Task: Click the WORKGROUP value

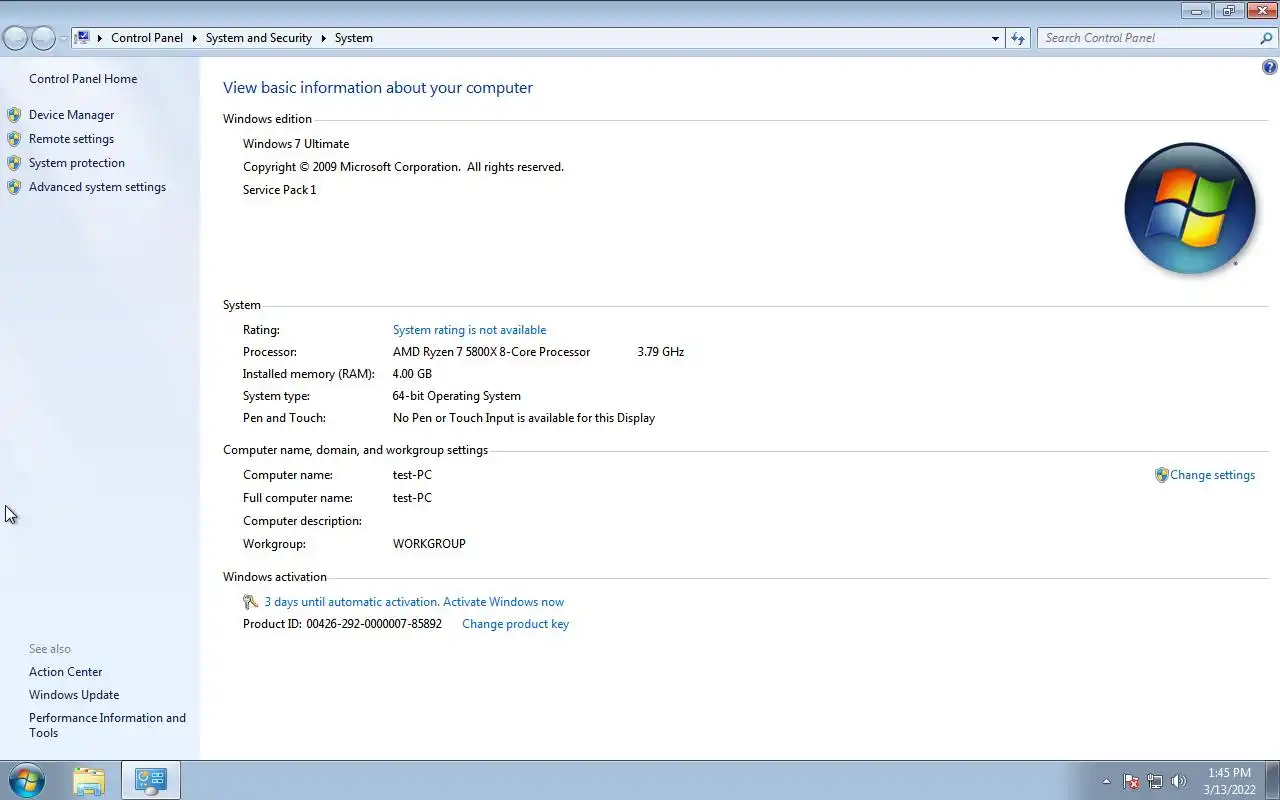Action: click(429, 544)
